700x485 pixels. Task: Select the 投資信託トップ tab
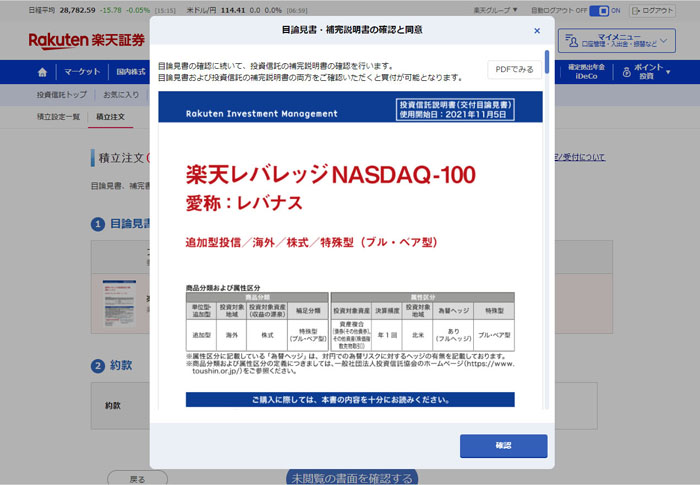tap(61, 95)
